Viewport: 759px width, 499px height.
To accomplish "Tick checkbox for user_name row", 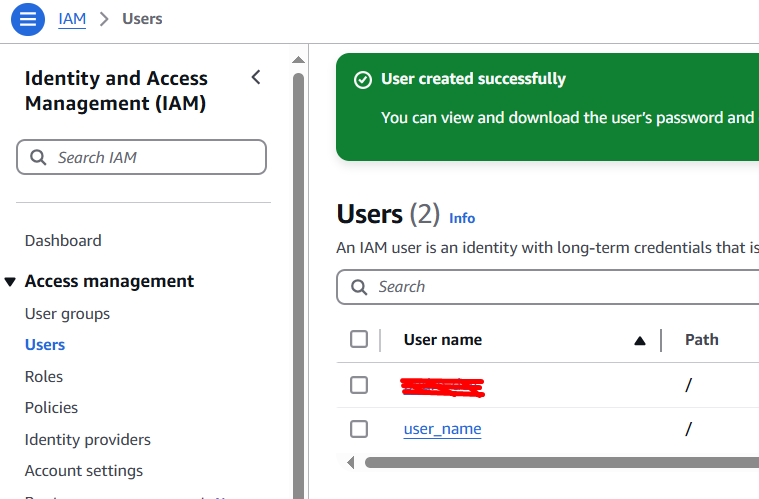I will pos(359,429).
